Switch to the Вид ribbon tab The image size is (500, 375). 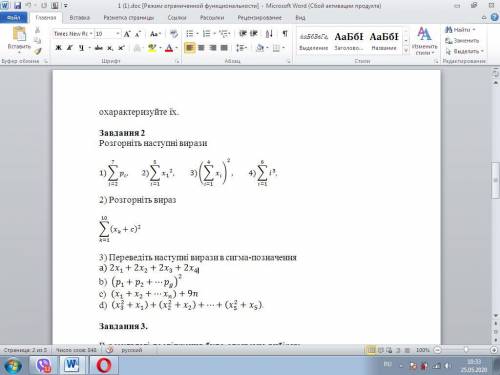point(300,18)
